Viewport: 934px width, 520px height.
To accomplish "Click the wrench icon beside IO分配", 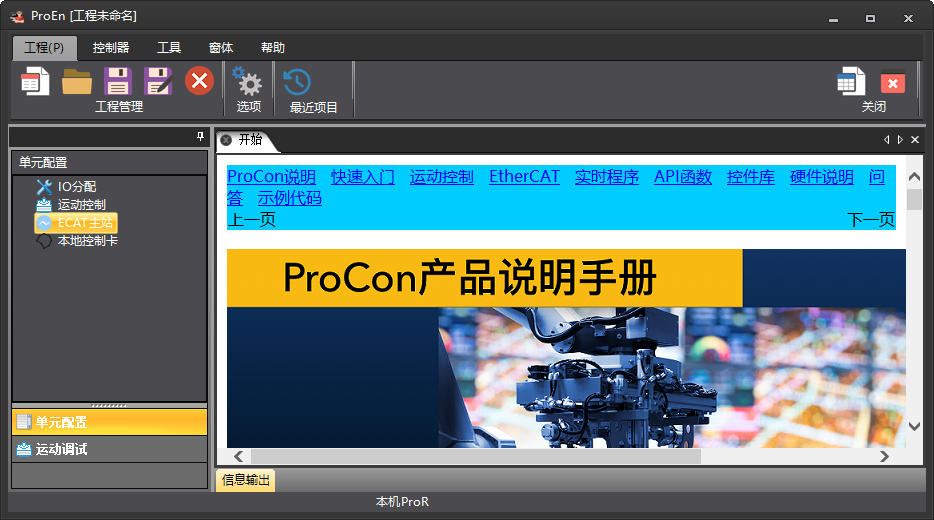I will click(x=44, y=187).
